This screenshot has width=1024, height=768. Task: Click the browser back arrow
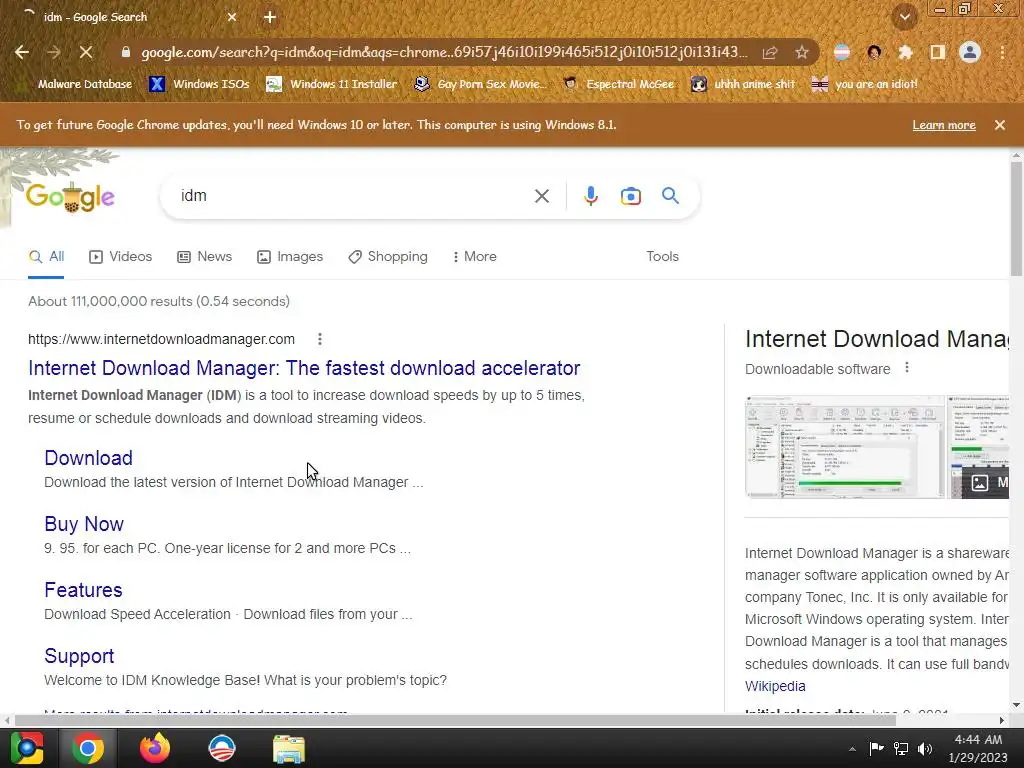tap(22, 52)
